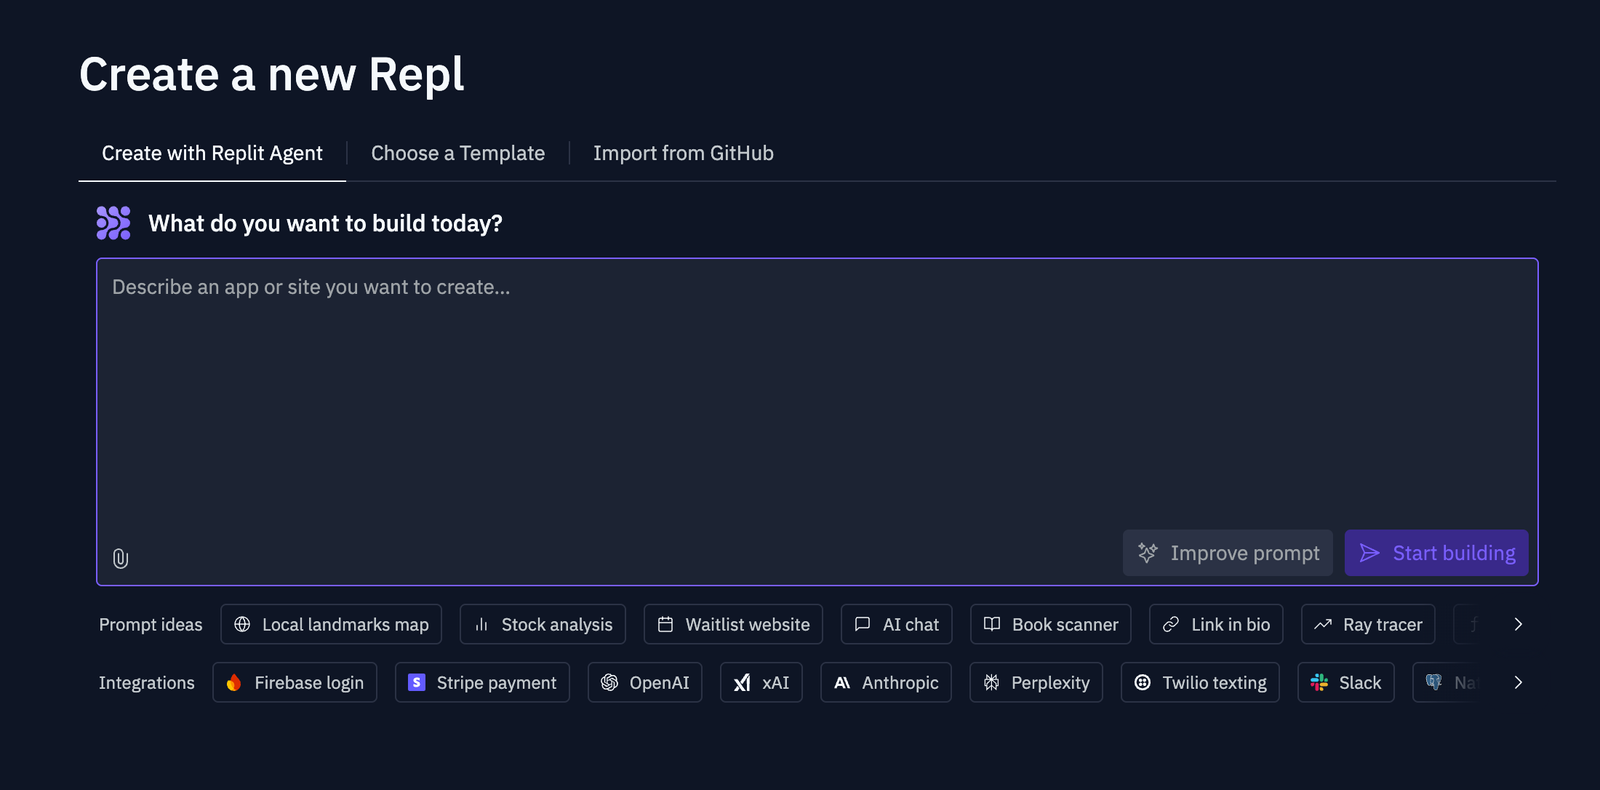The image size is (1600, 790).
Task: Select Create with Replit Agent tab
Action: 212,153
